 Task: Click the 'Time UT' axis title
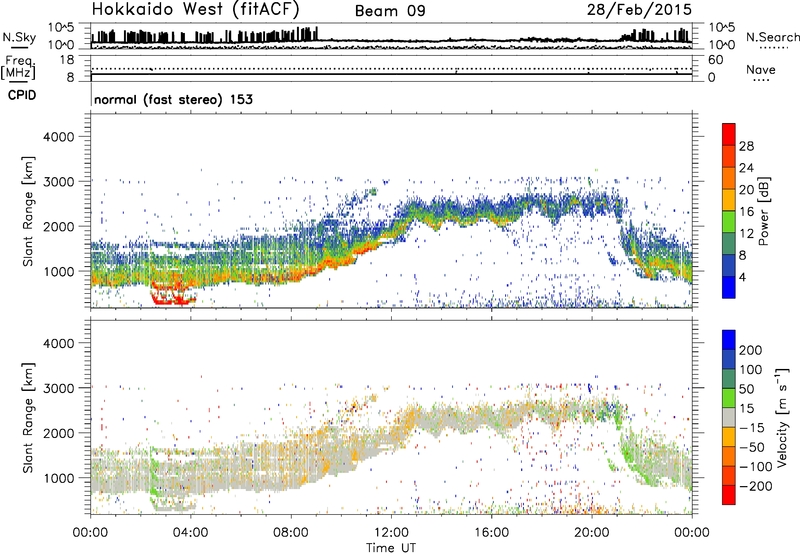coord(391,547)
